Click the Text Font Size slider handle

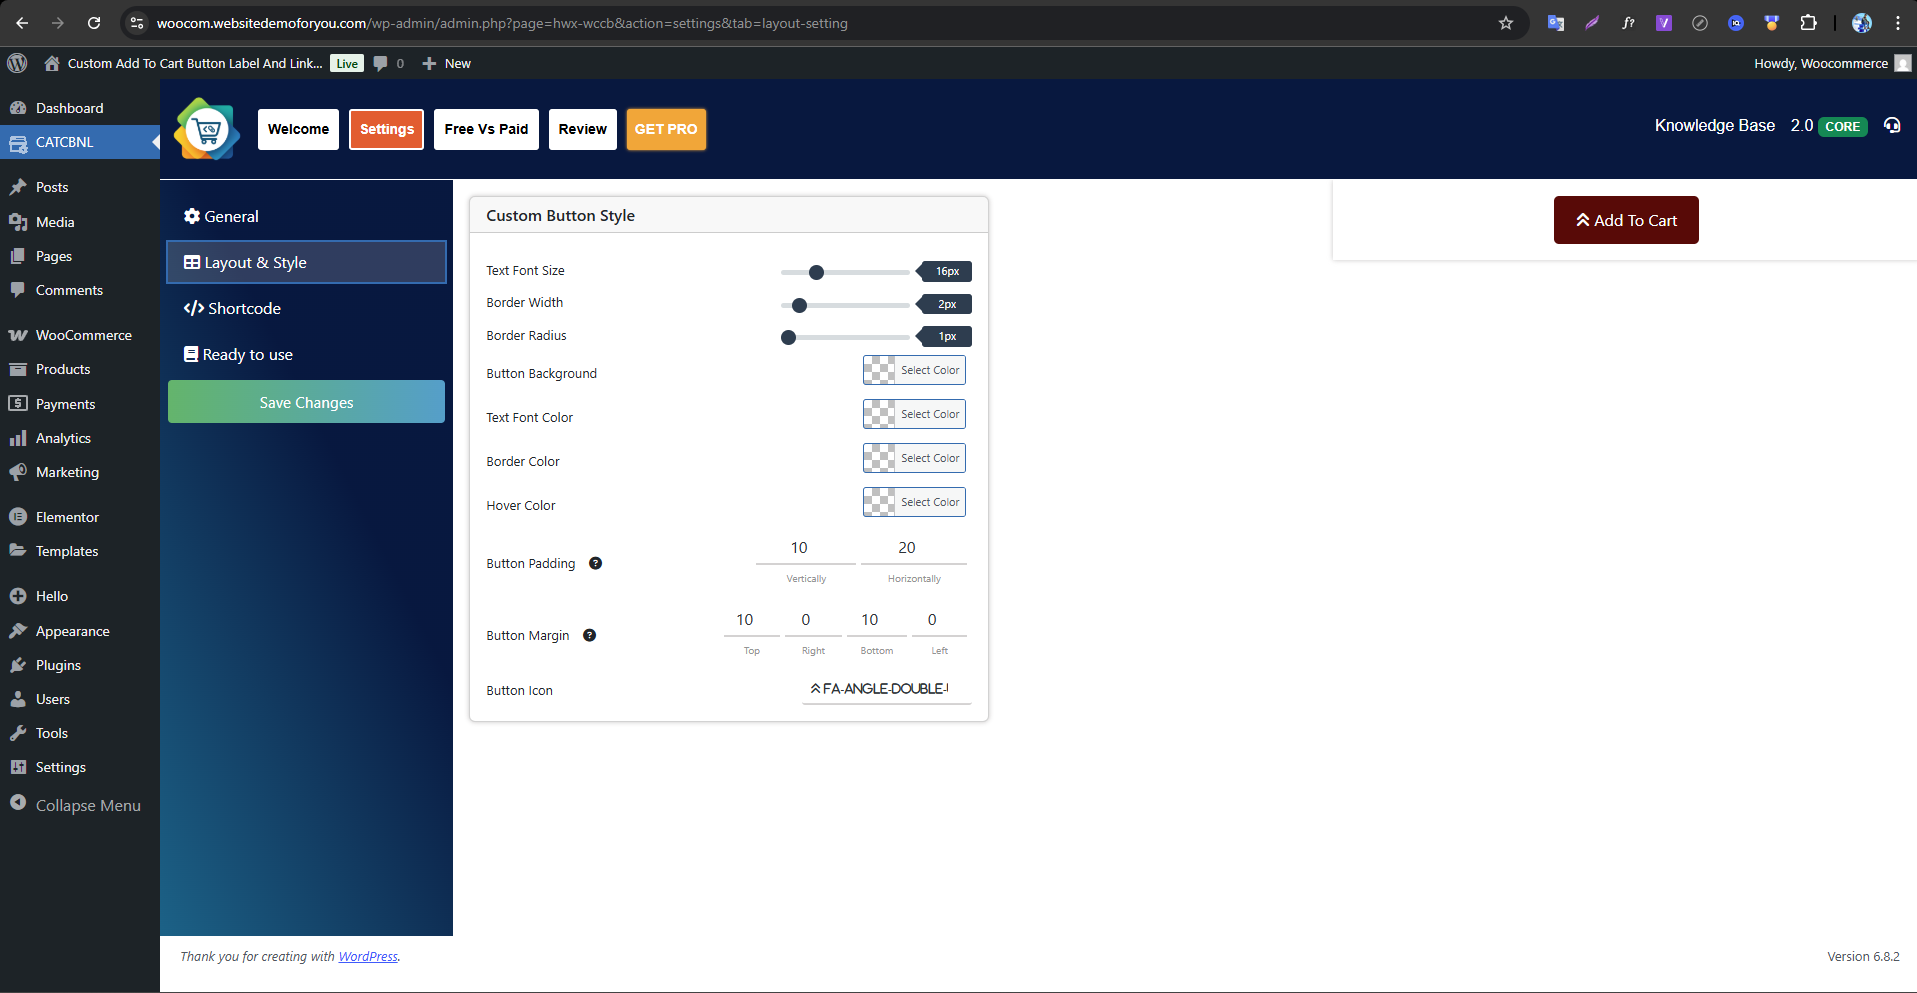pos(816,272)
